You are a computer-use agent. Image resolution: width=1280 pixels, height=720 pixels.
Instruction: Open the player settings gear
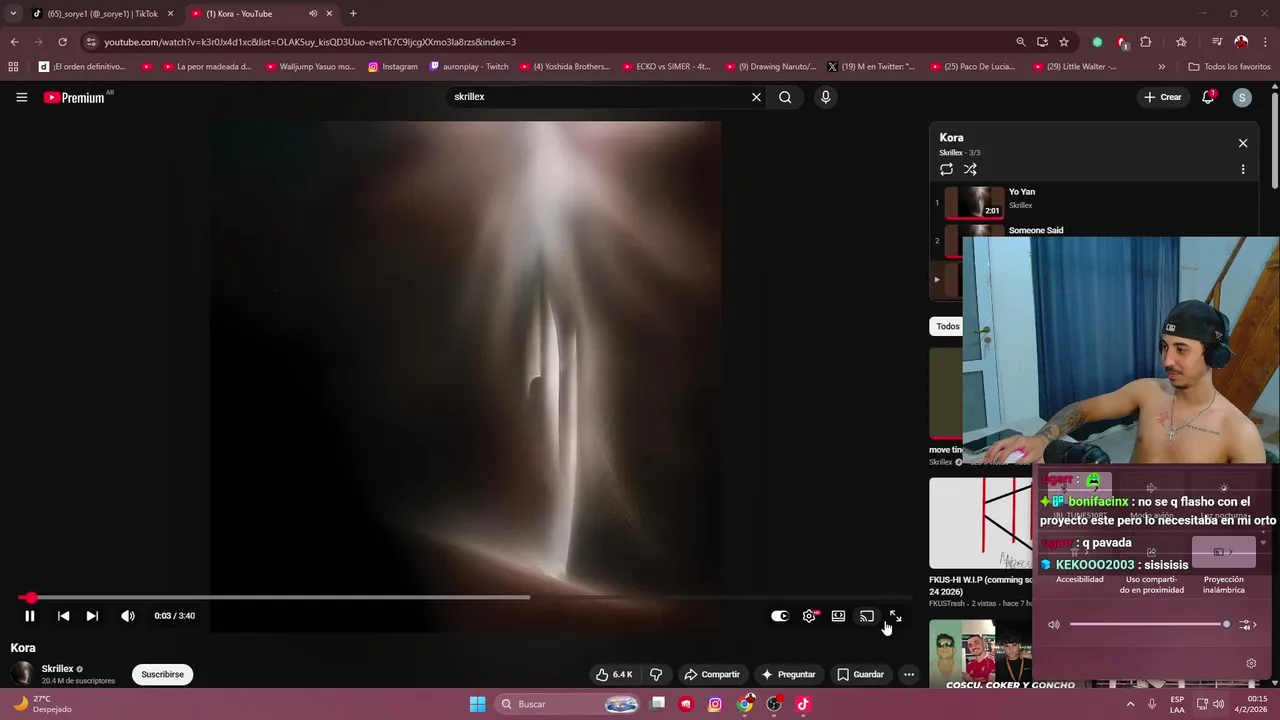809,616
